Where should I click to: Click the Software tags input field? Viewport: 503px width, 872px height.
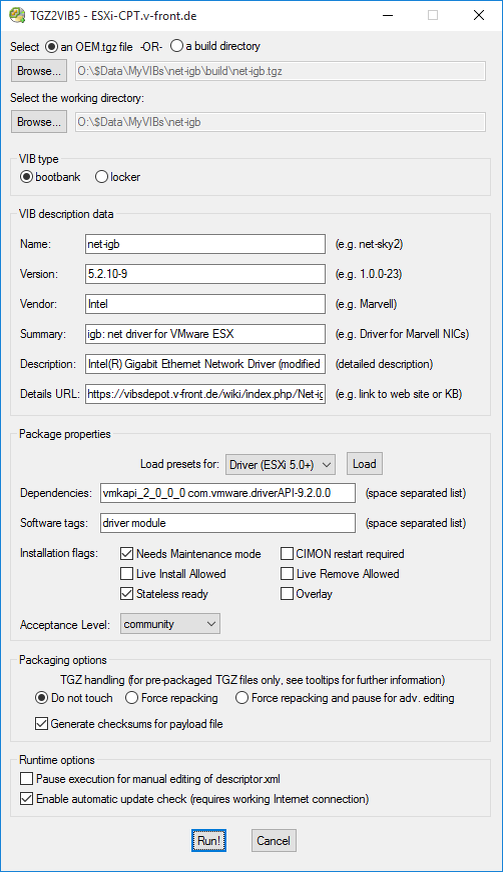click(x=228, y=523)
